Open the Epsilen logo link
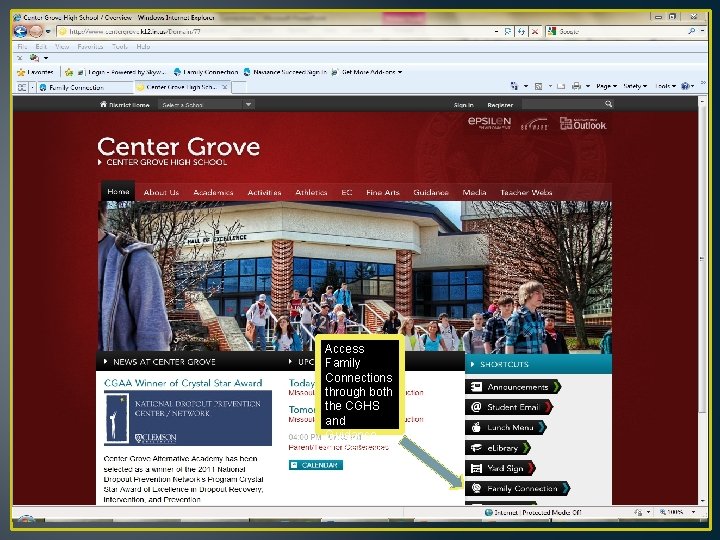 point(489,122)
